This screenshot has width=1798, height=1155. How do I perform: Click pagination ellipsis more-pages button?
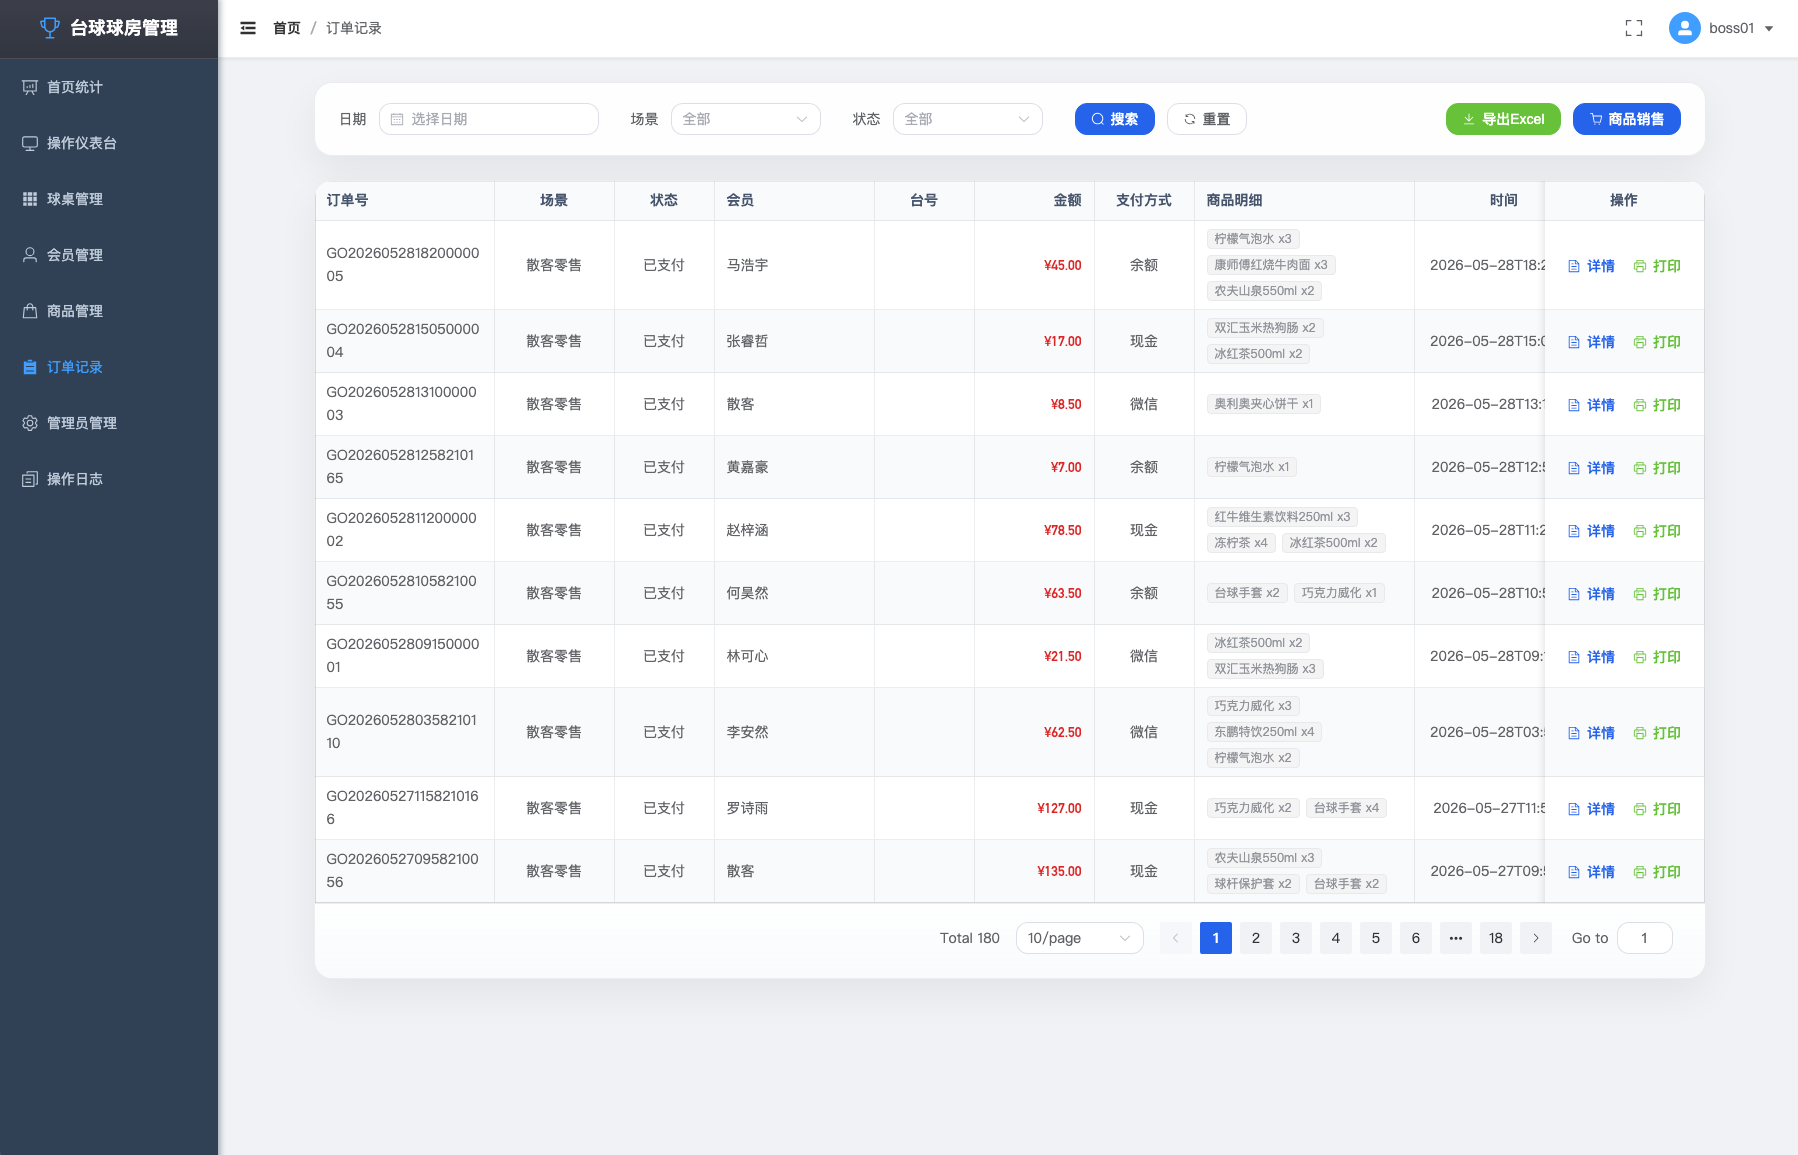pyautogui.click(x=1456, y=938)
